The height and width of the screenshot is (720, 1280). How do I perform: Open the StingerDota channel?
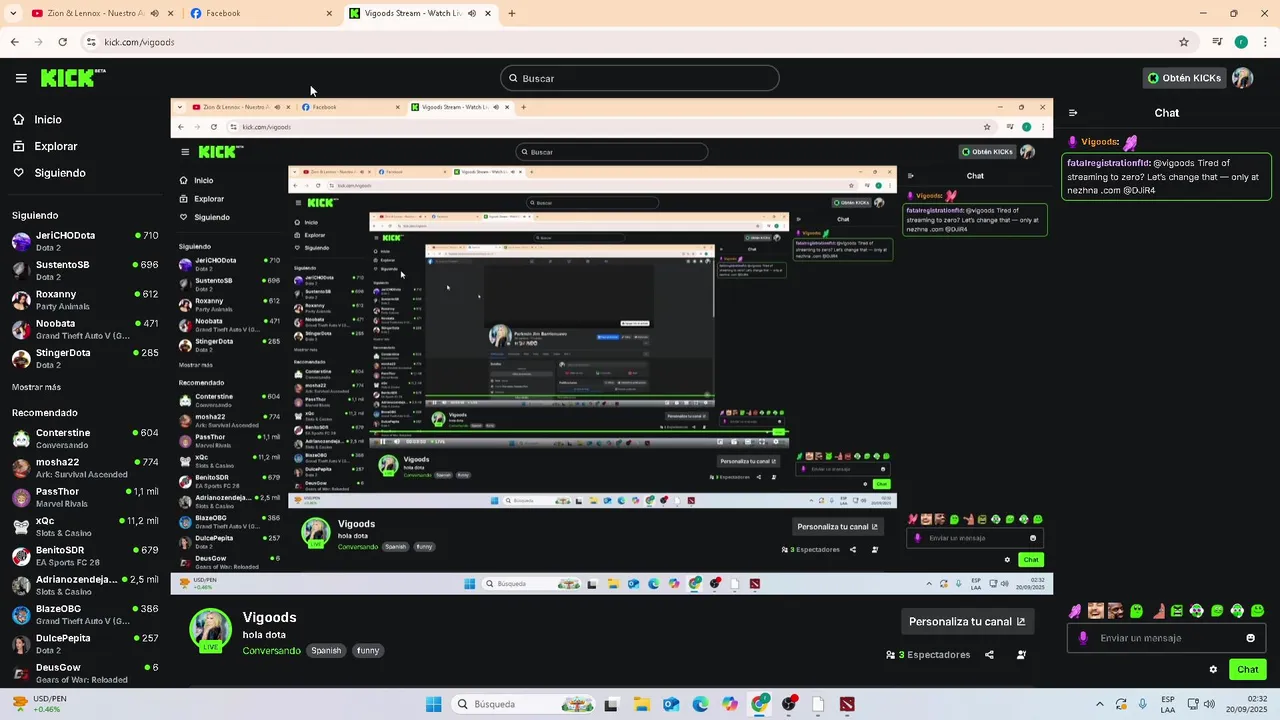[85, 358]
